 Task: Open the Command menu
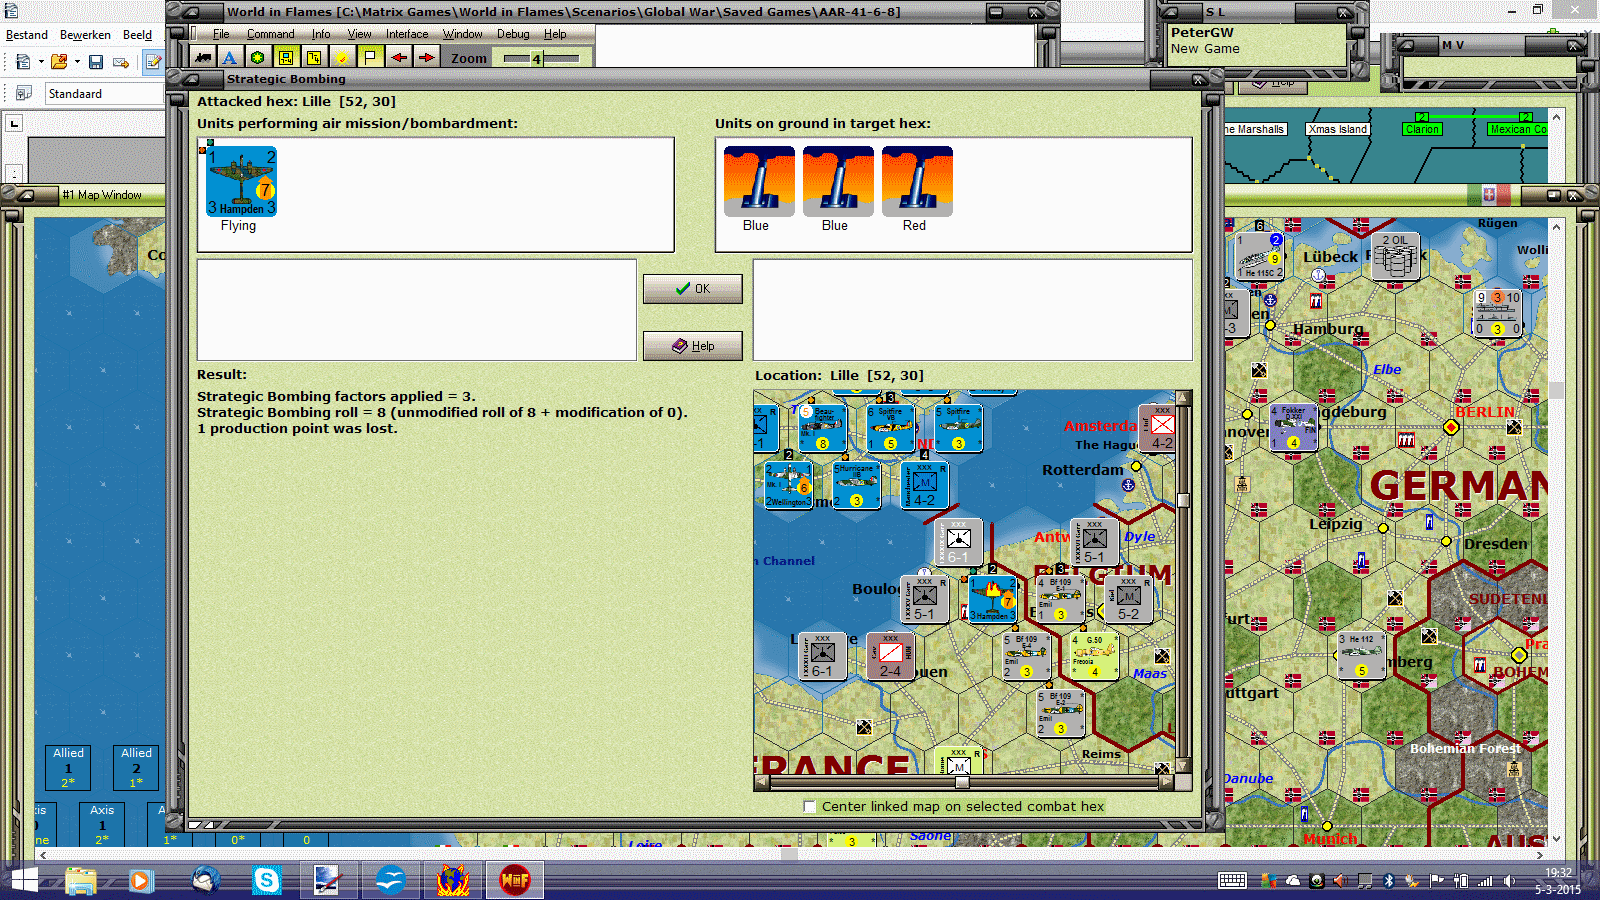271,34
